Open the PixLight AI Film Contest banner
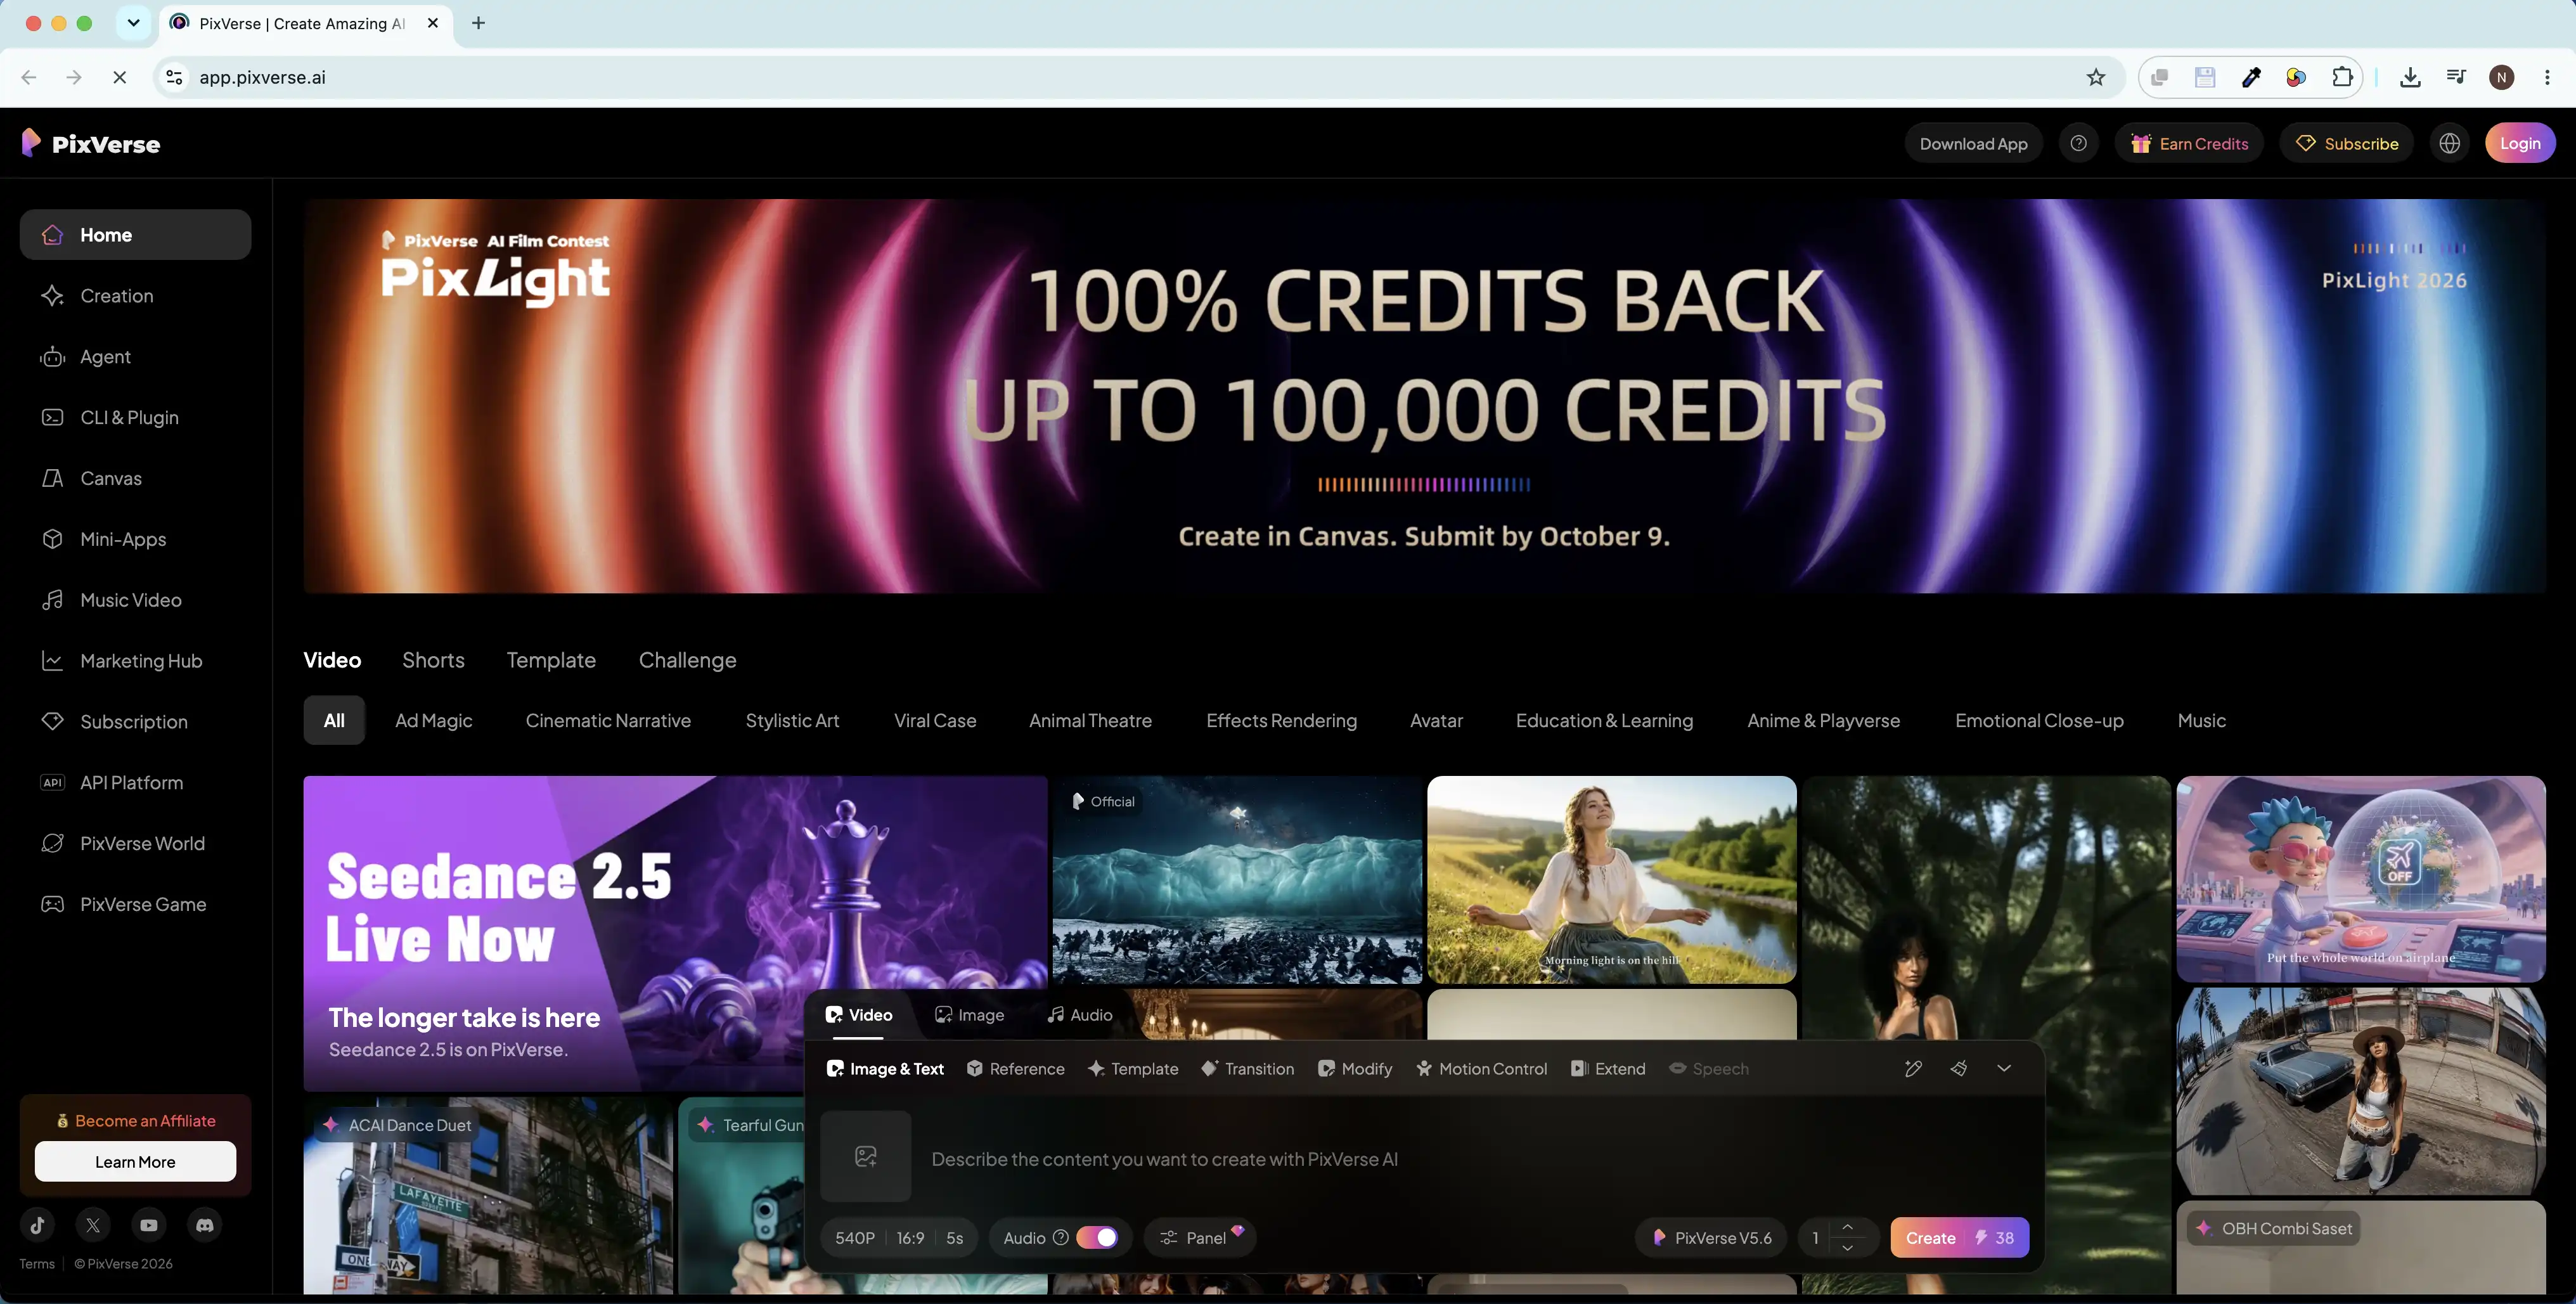2576x1304 pixels. (x=1424, y=395)
